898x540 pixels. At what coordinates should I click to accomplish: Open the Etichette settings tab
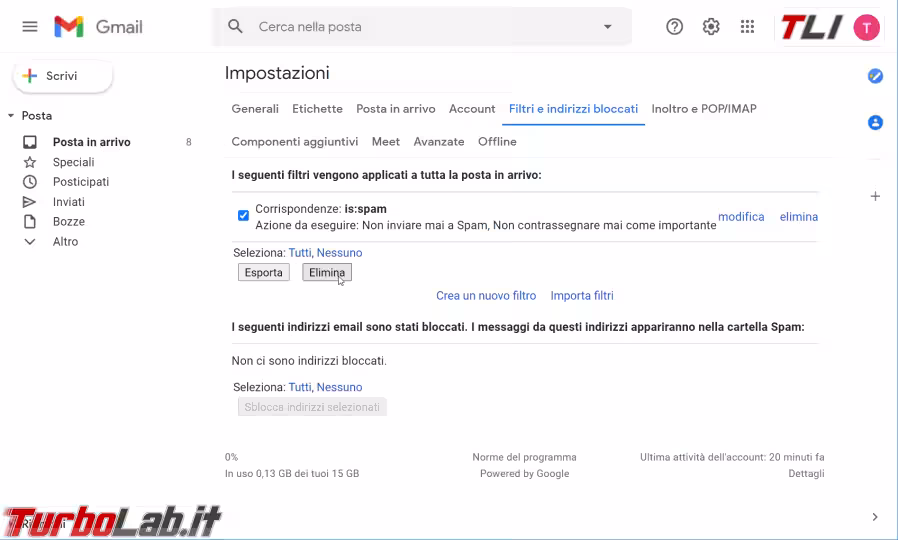tap(317, 109)
